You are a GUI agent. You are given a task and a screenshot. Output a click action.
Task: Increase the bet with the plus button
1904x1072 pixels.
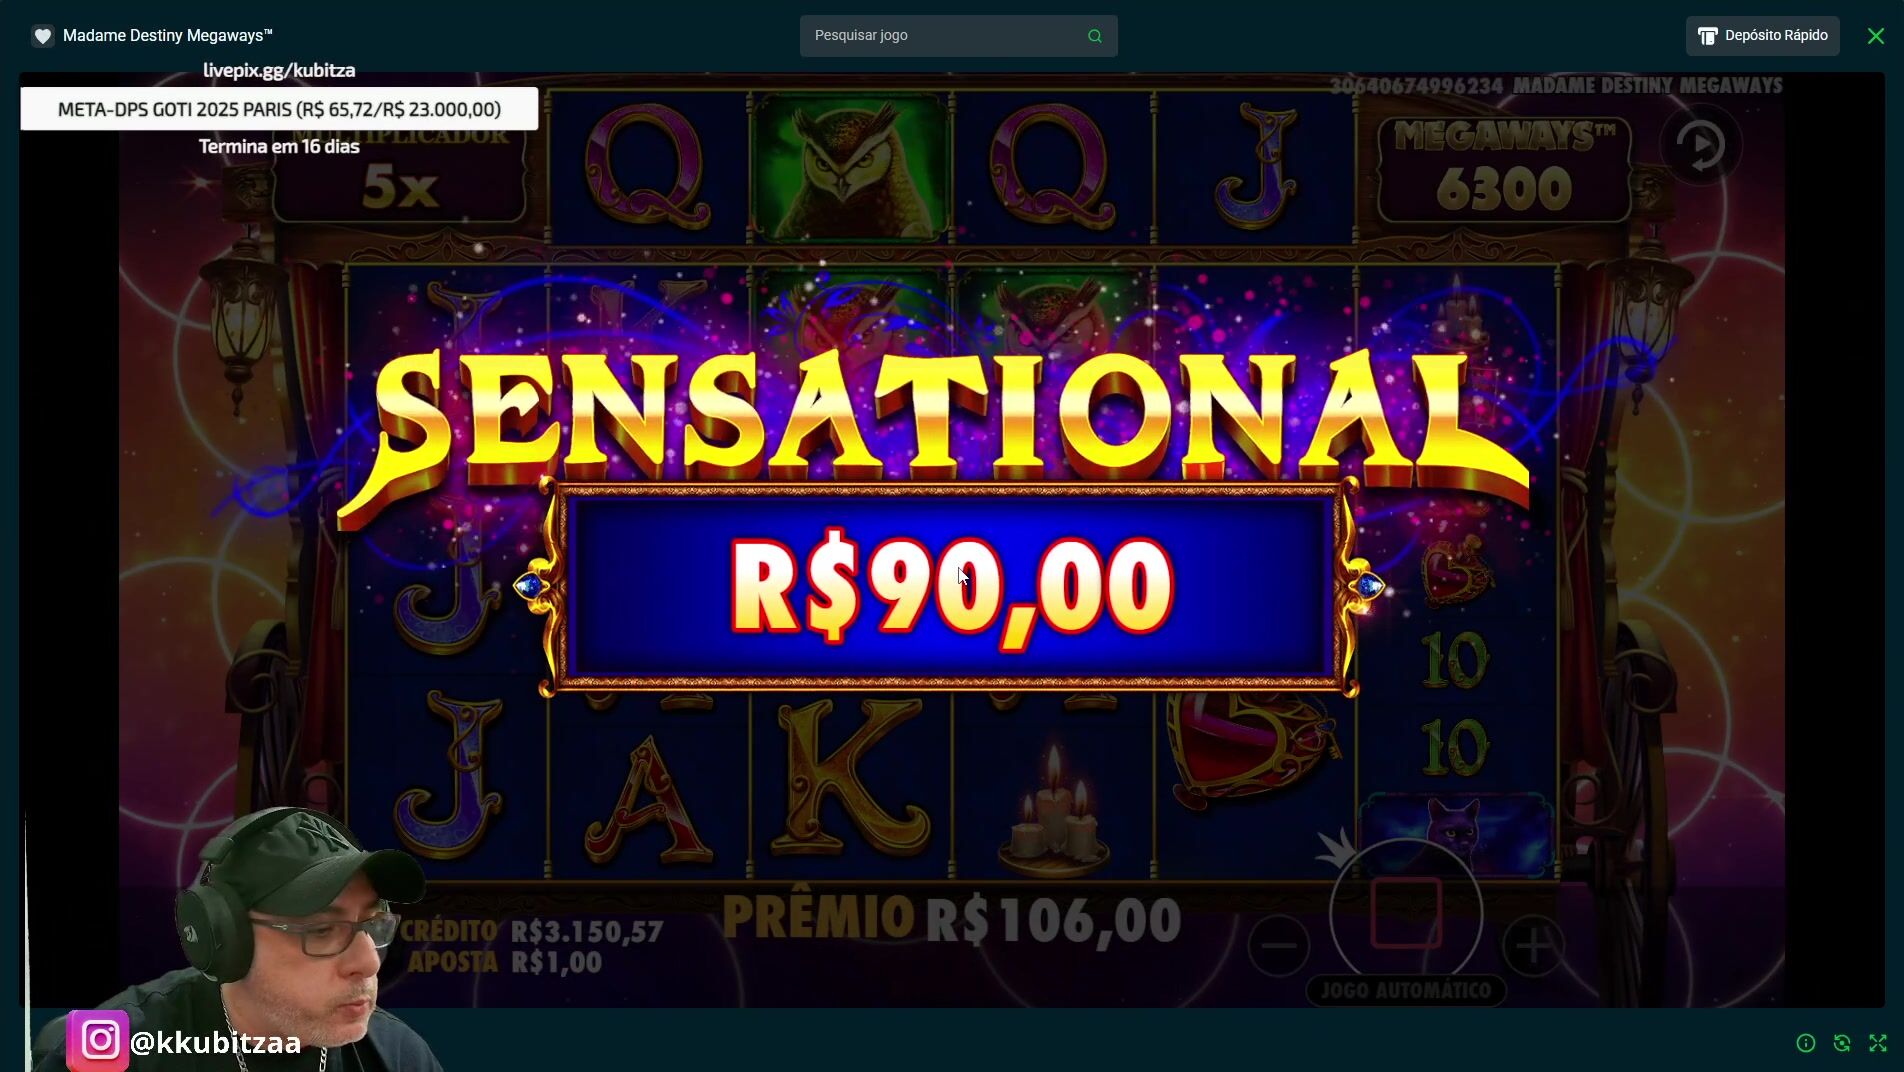point(1533,945)
